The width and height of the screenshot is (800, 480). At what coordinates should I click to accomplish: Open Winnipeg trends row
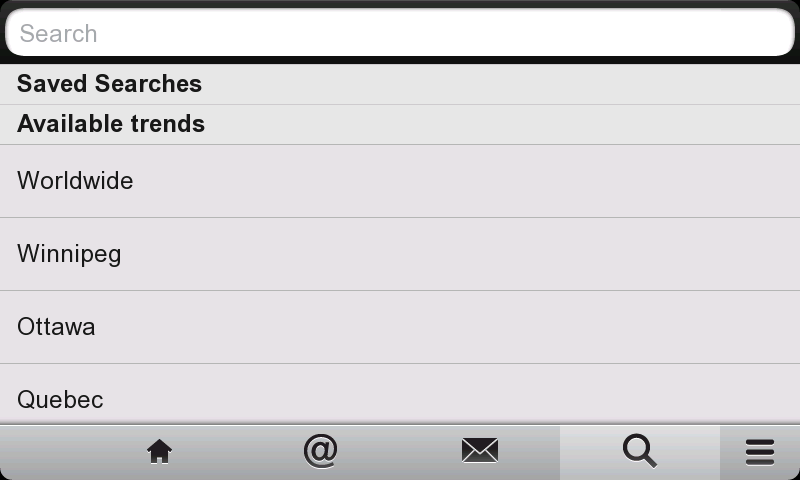click(x=400, y=254)
